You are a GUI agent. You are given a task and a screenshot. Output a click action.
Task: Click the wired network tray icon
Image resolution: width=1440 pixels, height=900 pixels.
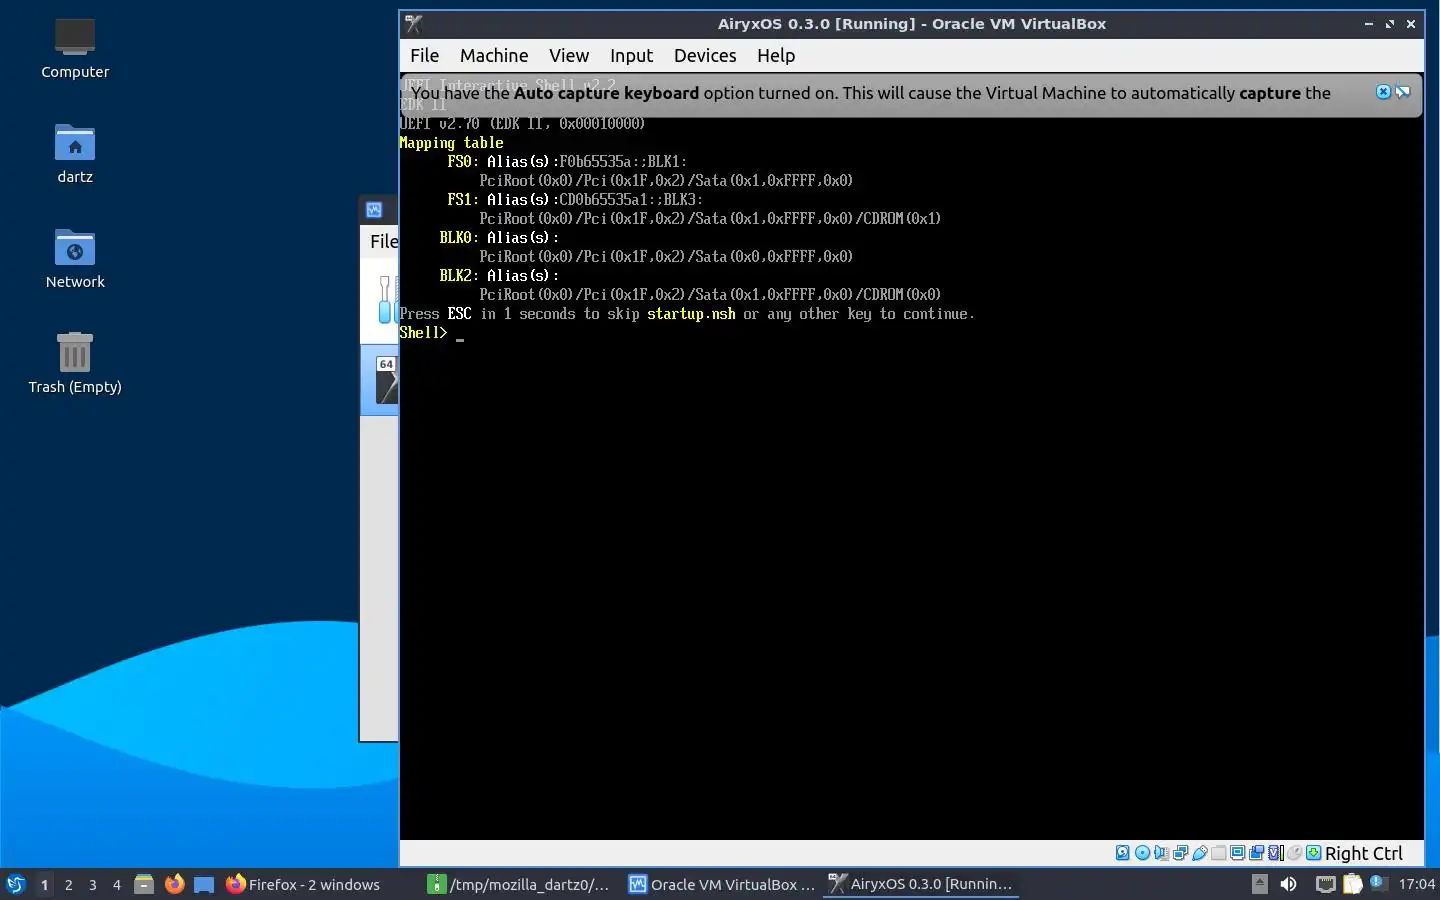click(1326, 884)
